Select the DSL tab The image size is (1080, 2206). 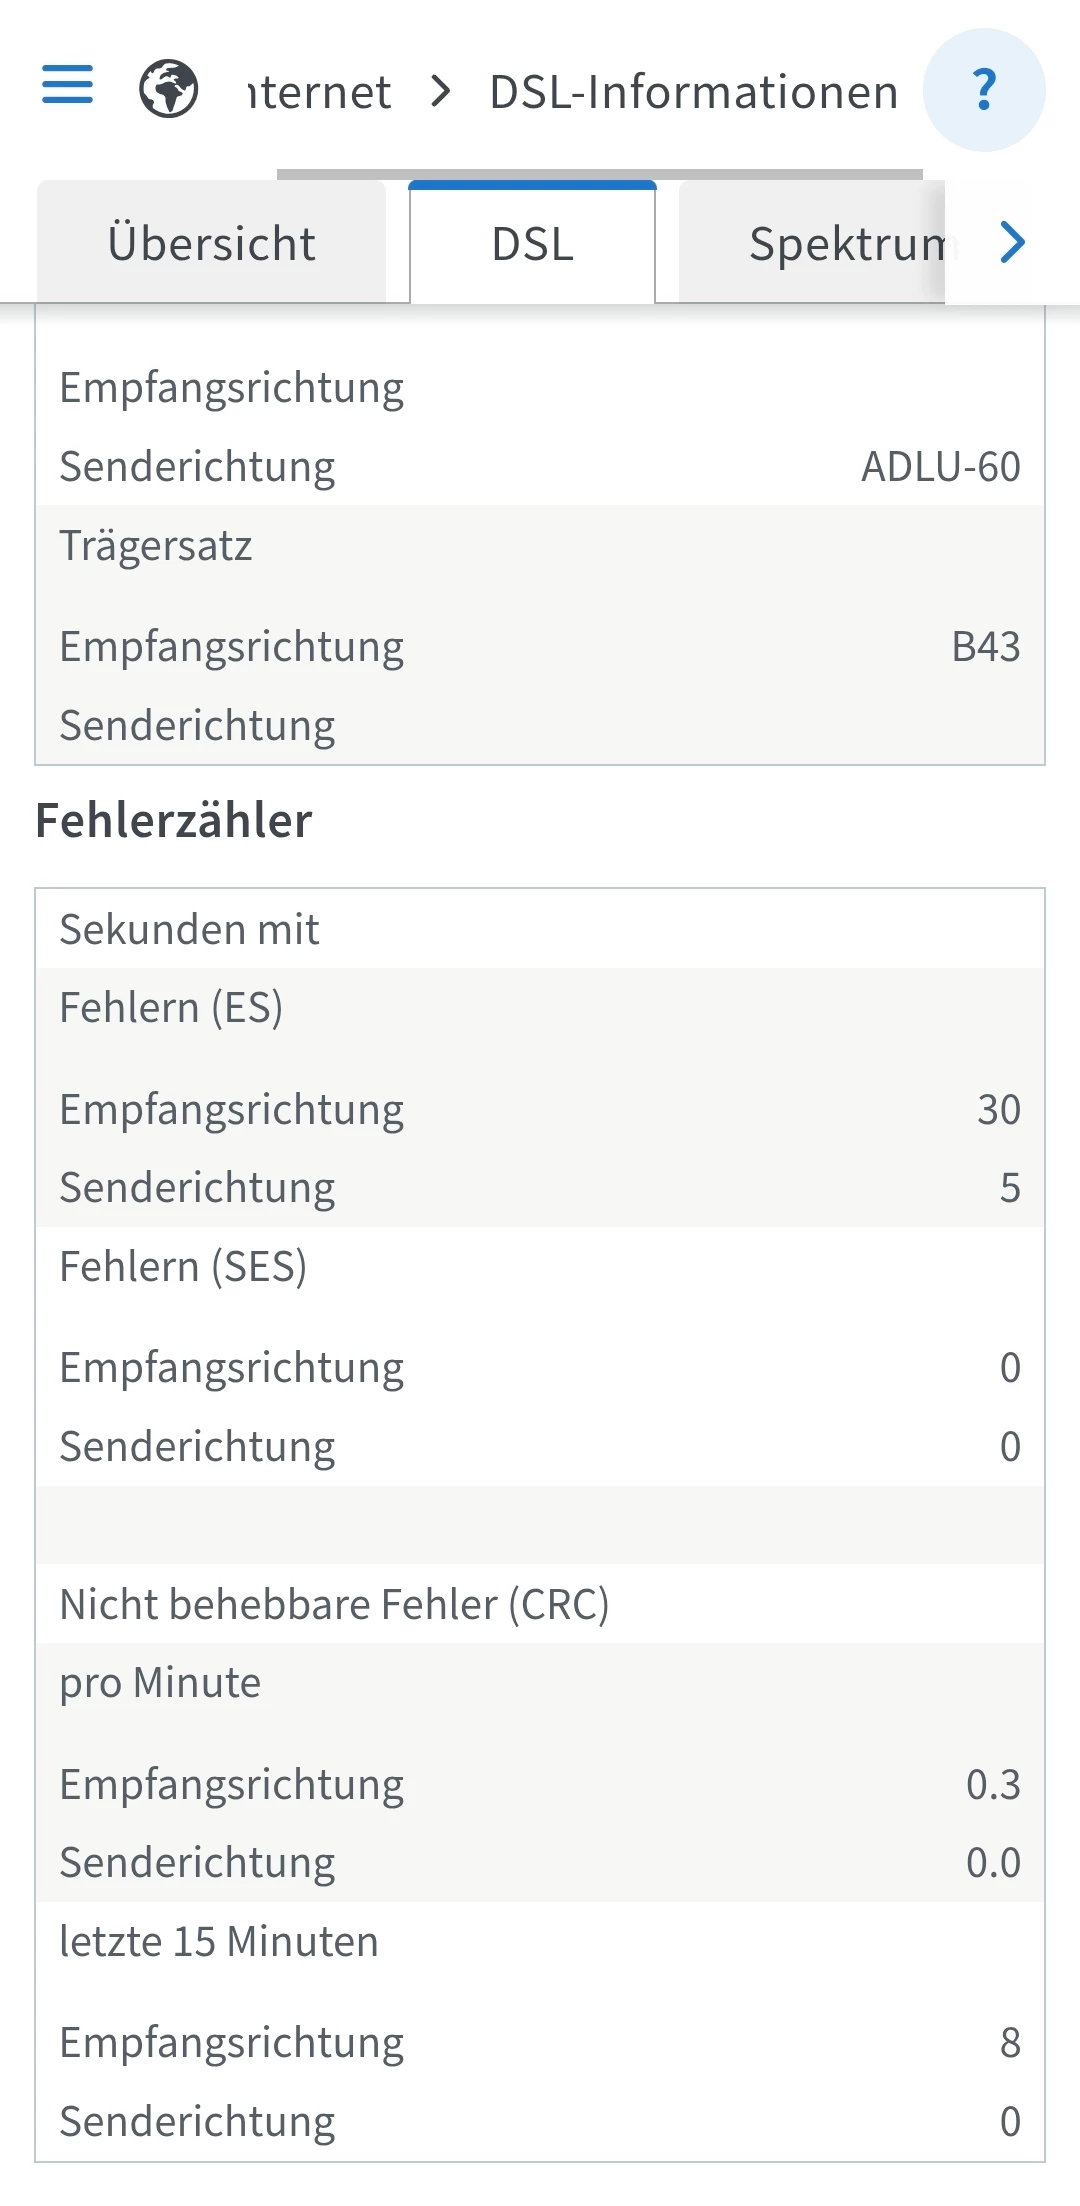point(532,244)
